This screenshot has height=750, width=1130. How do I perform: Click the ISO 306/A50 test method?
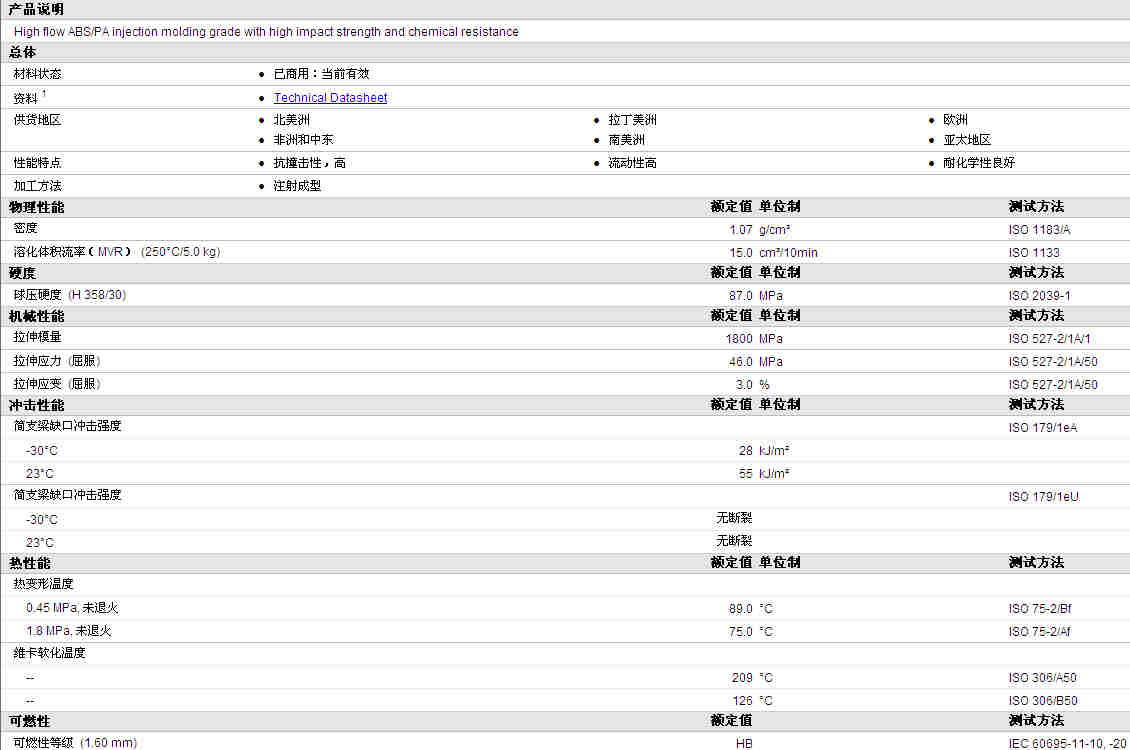click(1042, 678)
